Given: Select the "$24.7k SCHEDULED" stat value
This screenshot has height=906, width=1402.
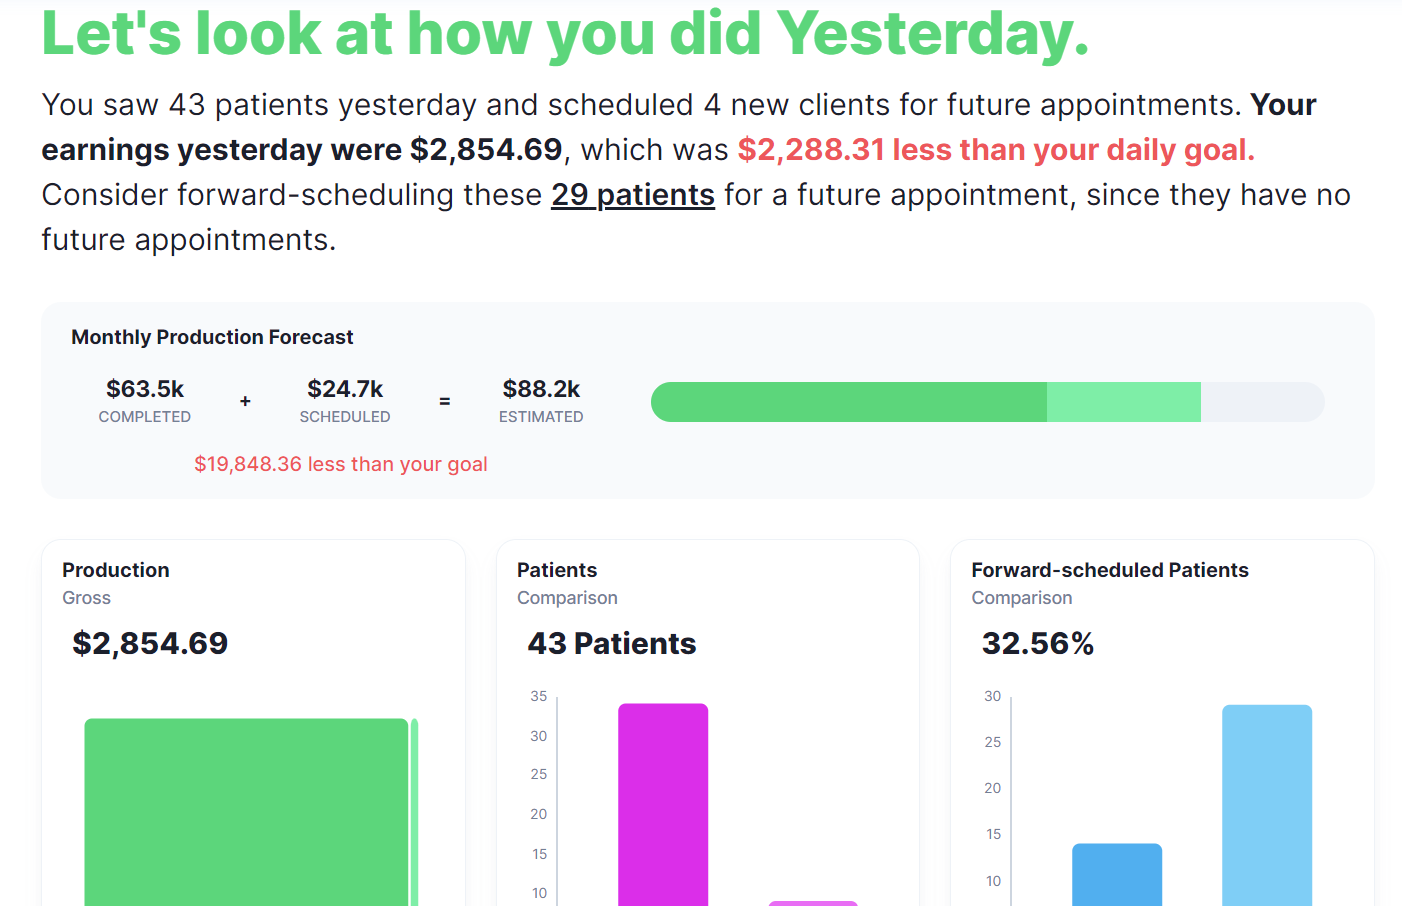Looking at the screenshot, I should [345, 389].
